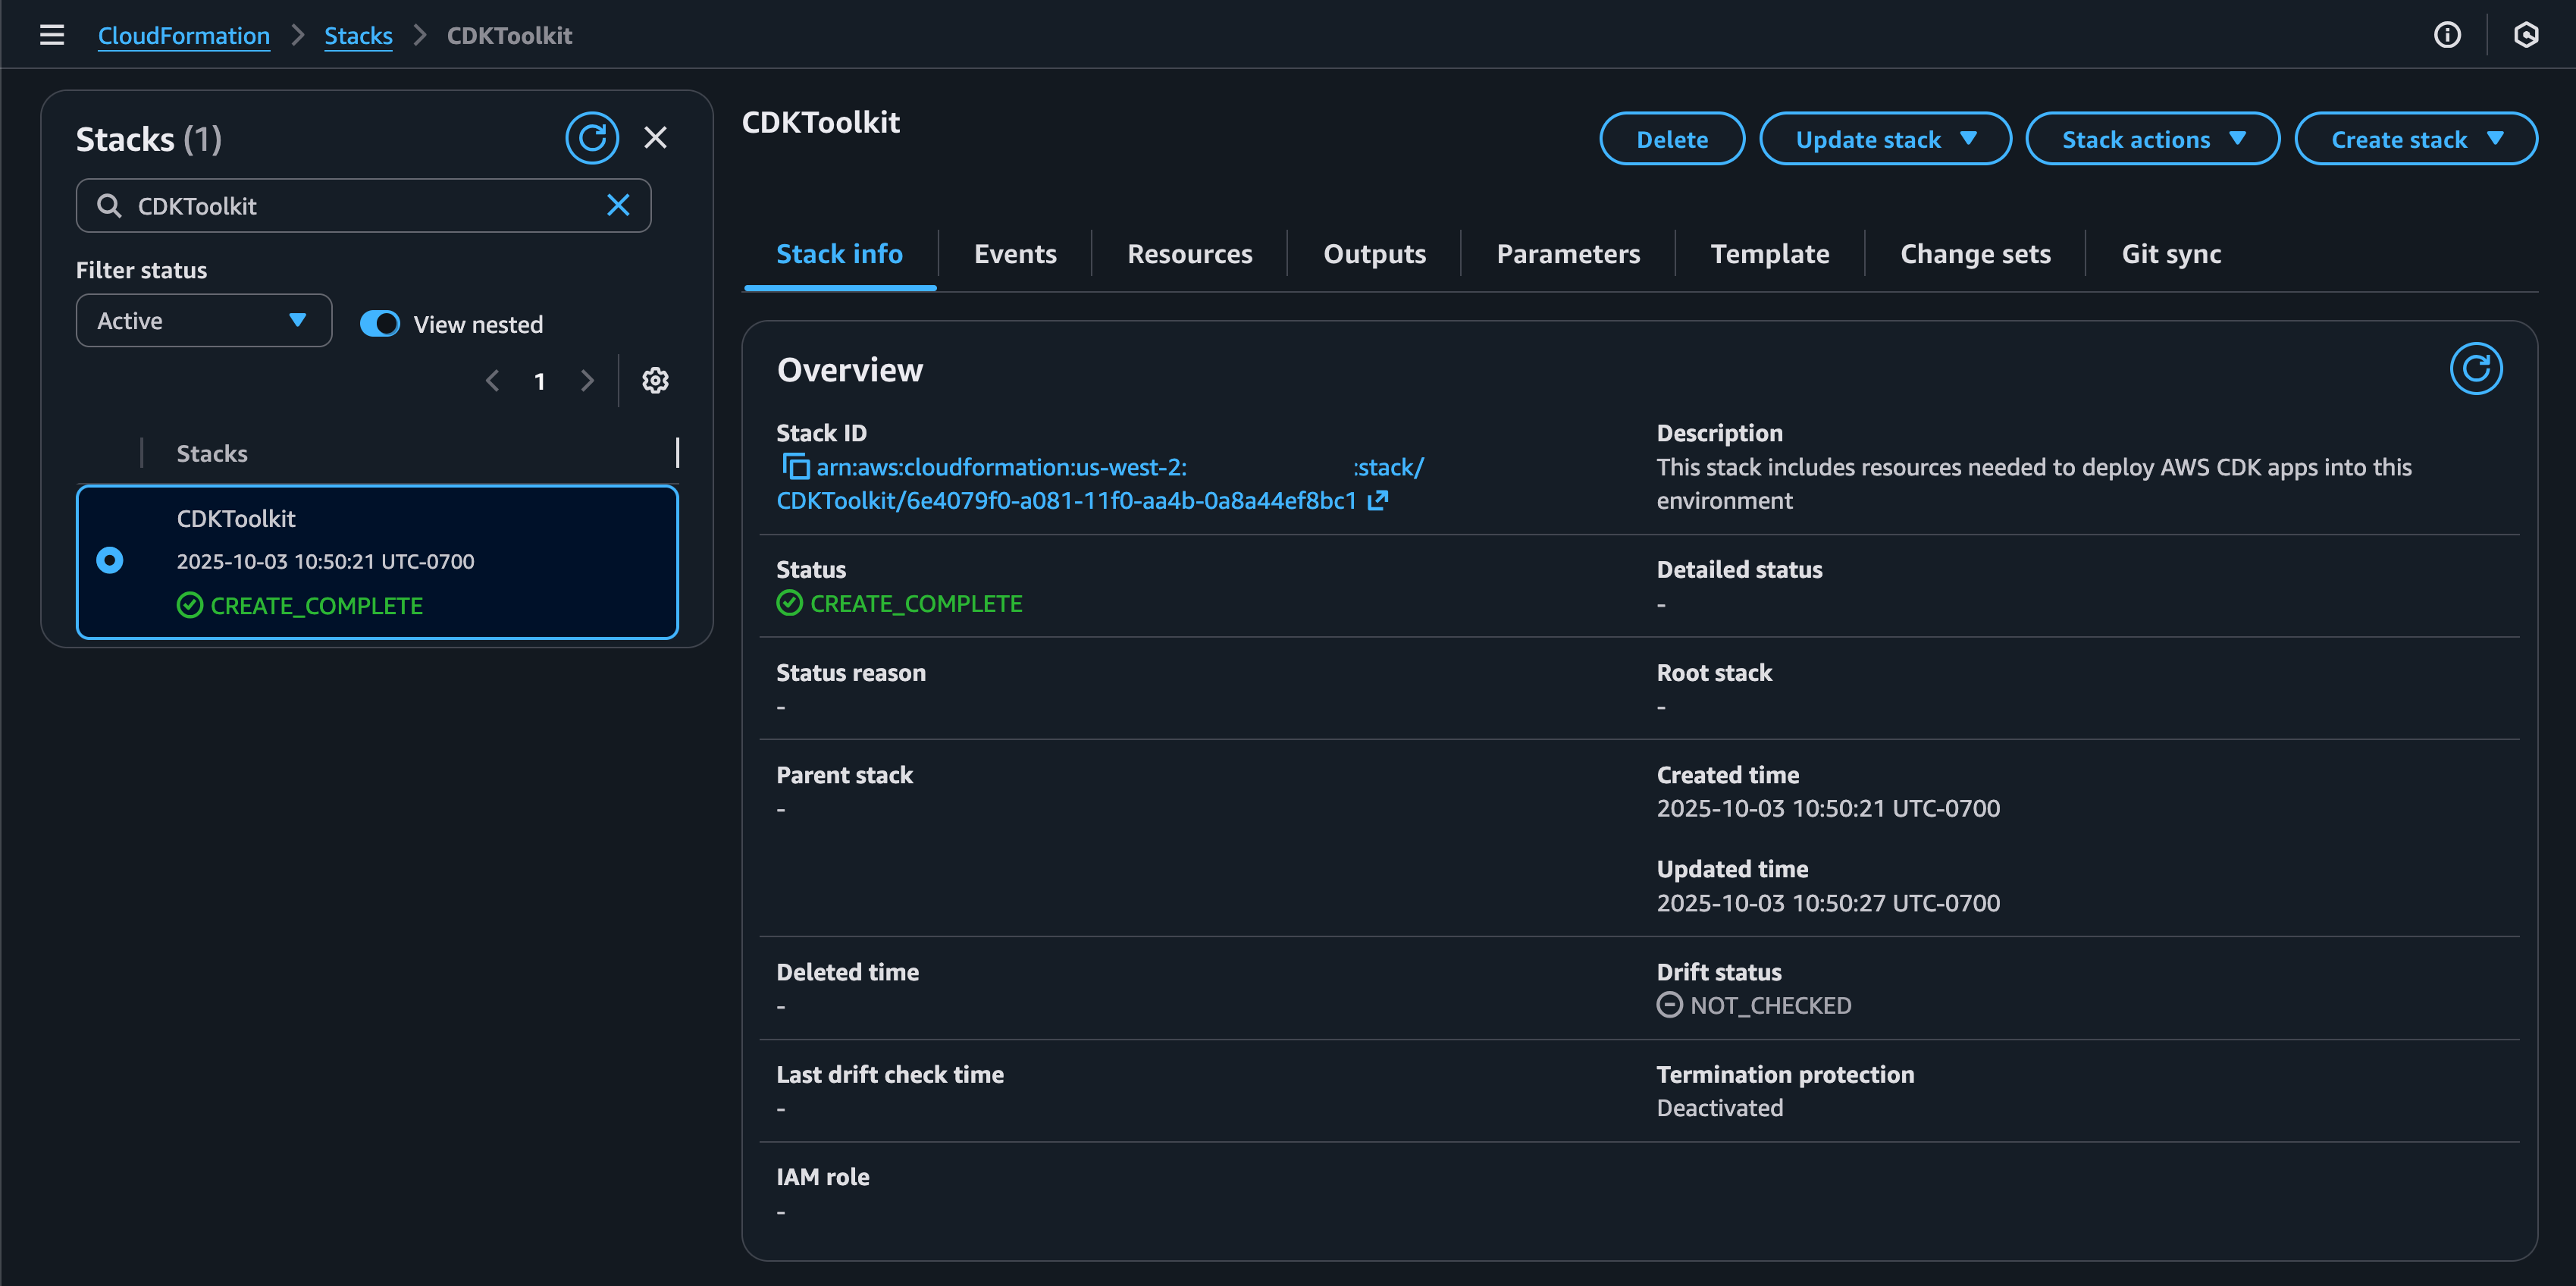Close the Stacks side panel

coord(655,138)
